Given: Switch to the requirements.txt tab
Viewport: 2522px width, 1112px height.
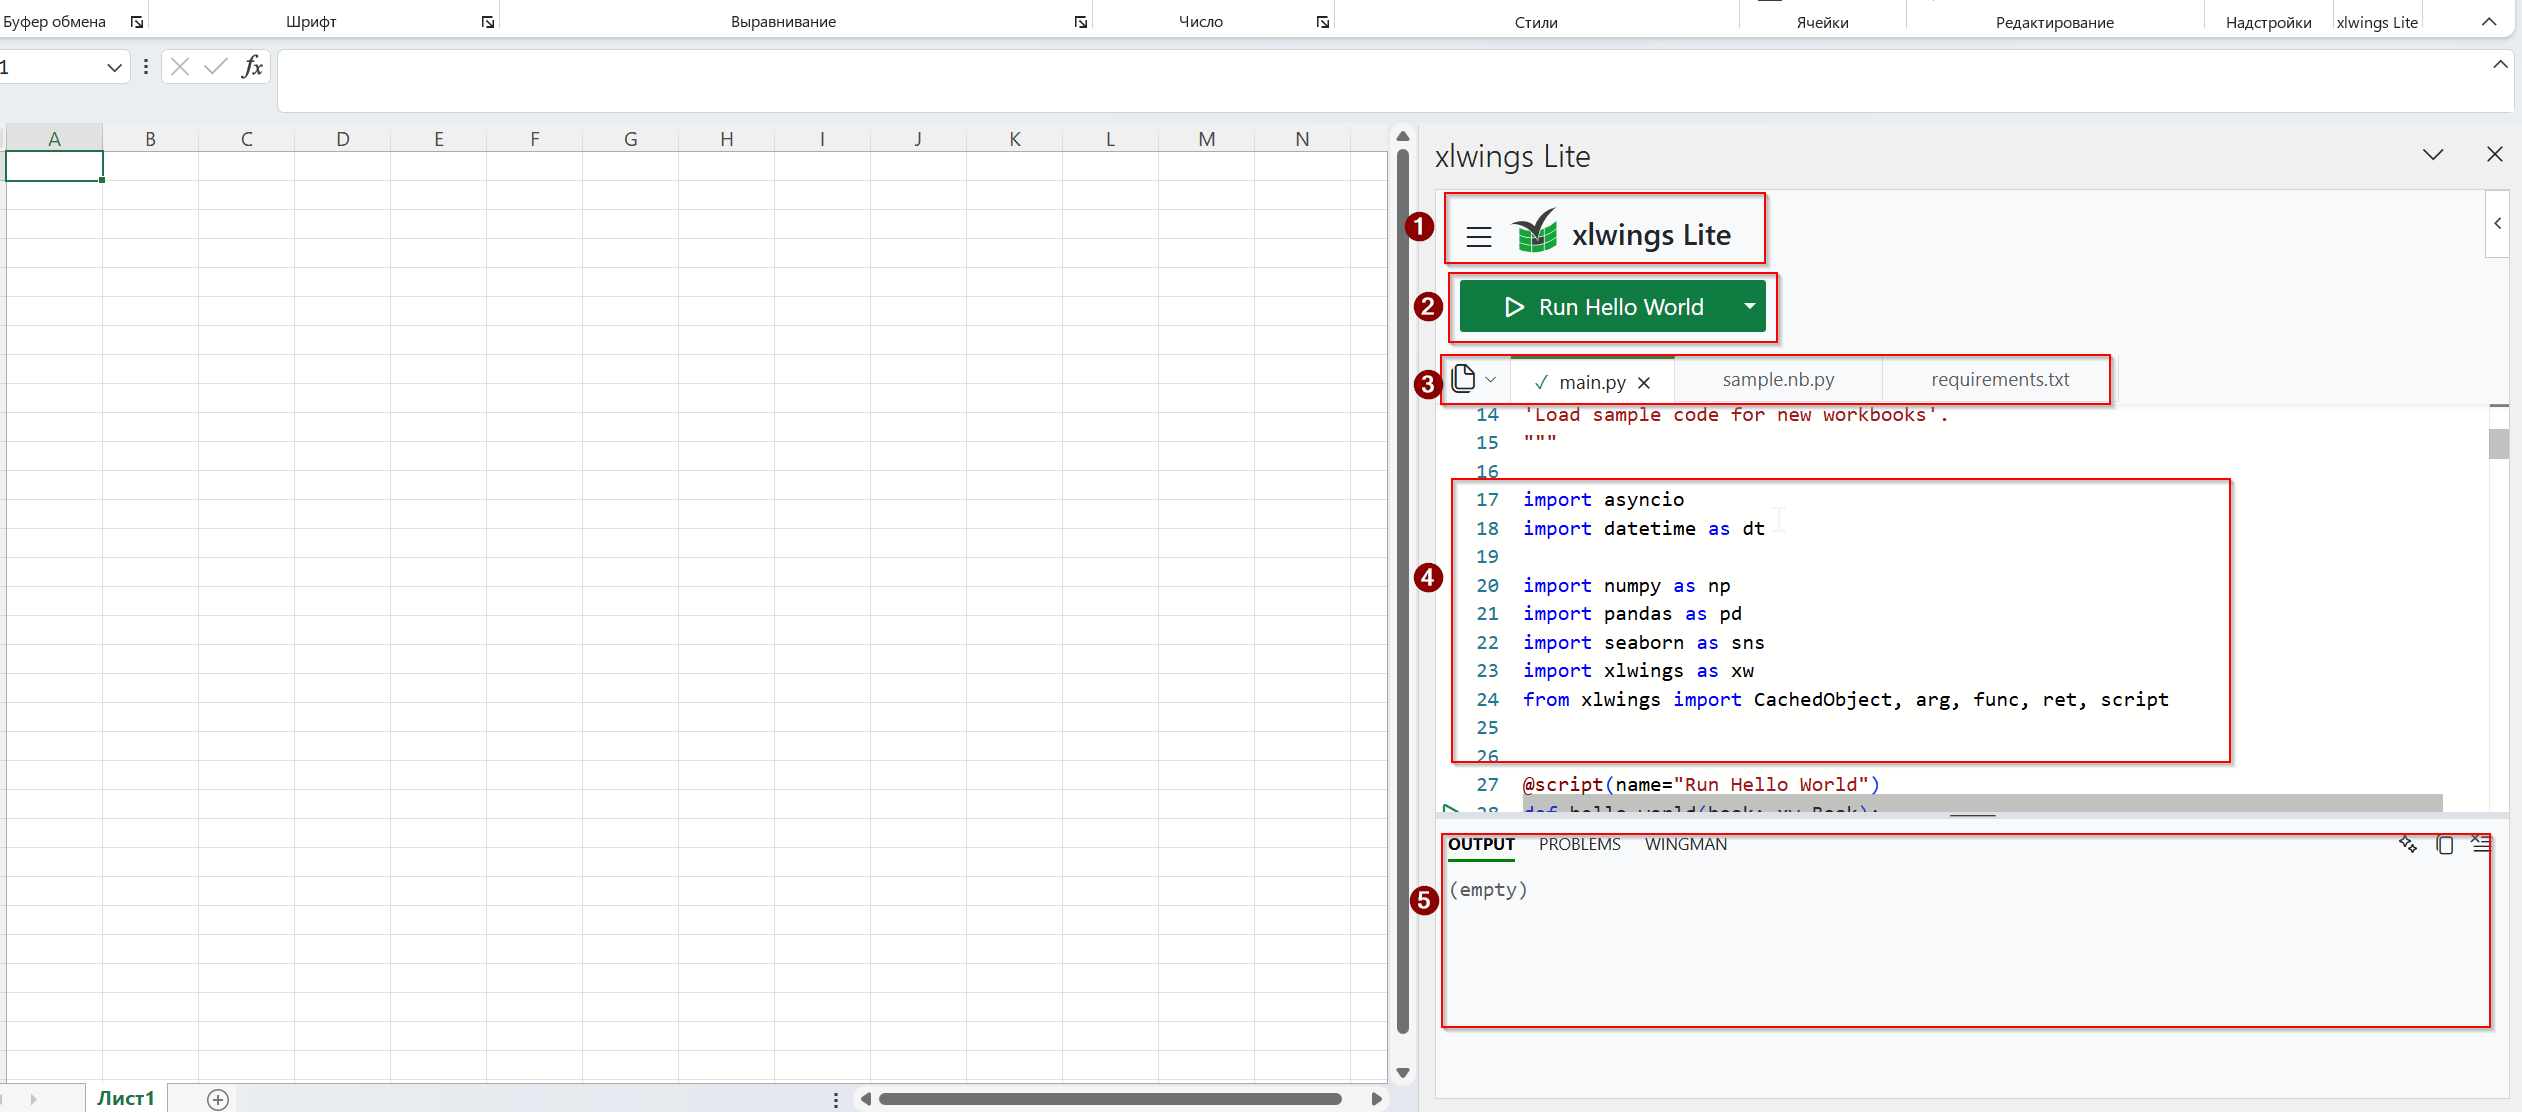Looking at the screenshot, I should pos(2000,380).
